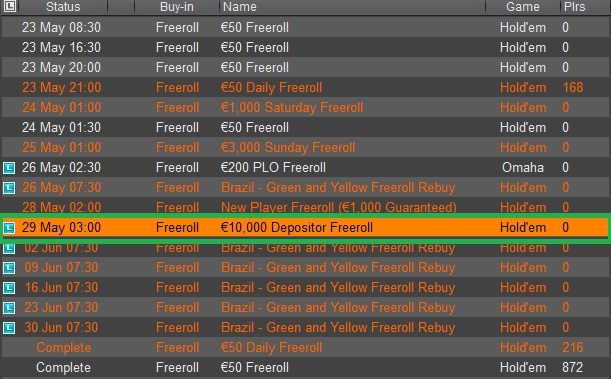This screenshot has height=379, width=611.
Task: Click the blue icon beside 16 Jun 07:30
Action: point(9,288)
